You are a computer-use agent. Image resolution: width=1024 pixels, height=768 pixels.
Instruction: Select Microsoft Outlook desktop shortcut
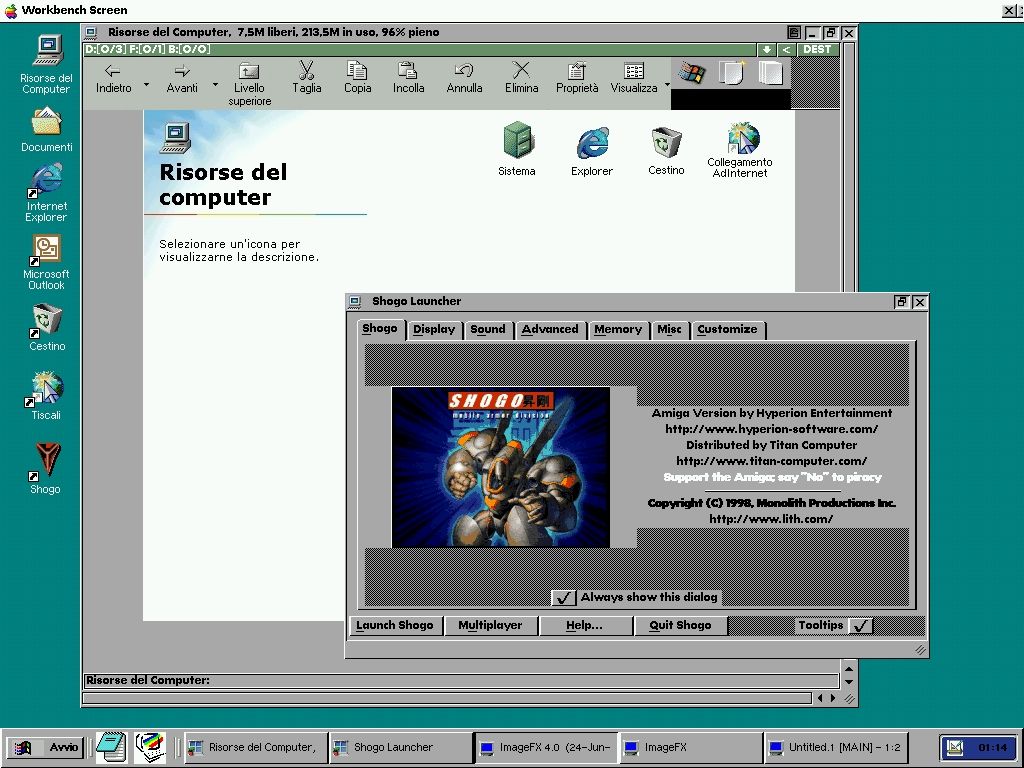tap(45, 249)
